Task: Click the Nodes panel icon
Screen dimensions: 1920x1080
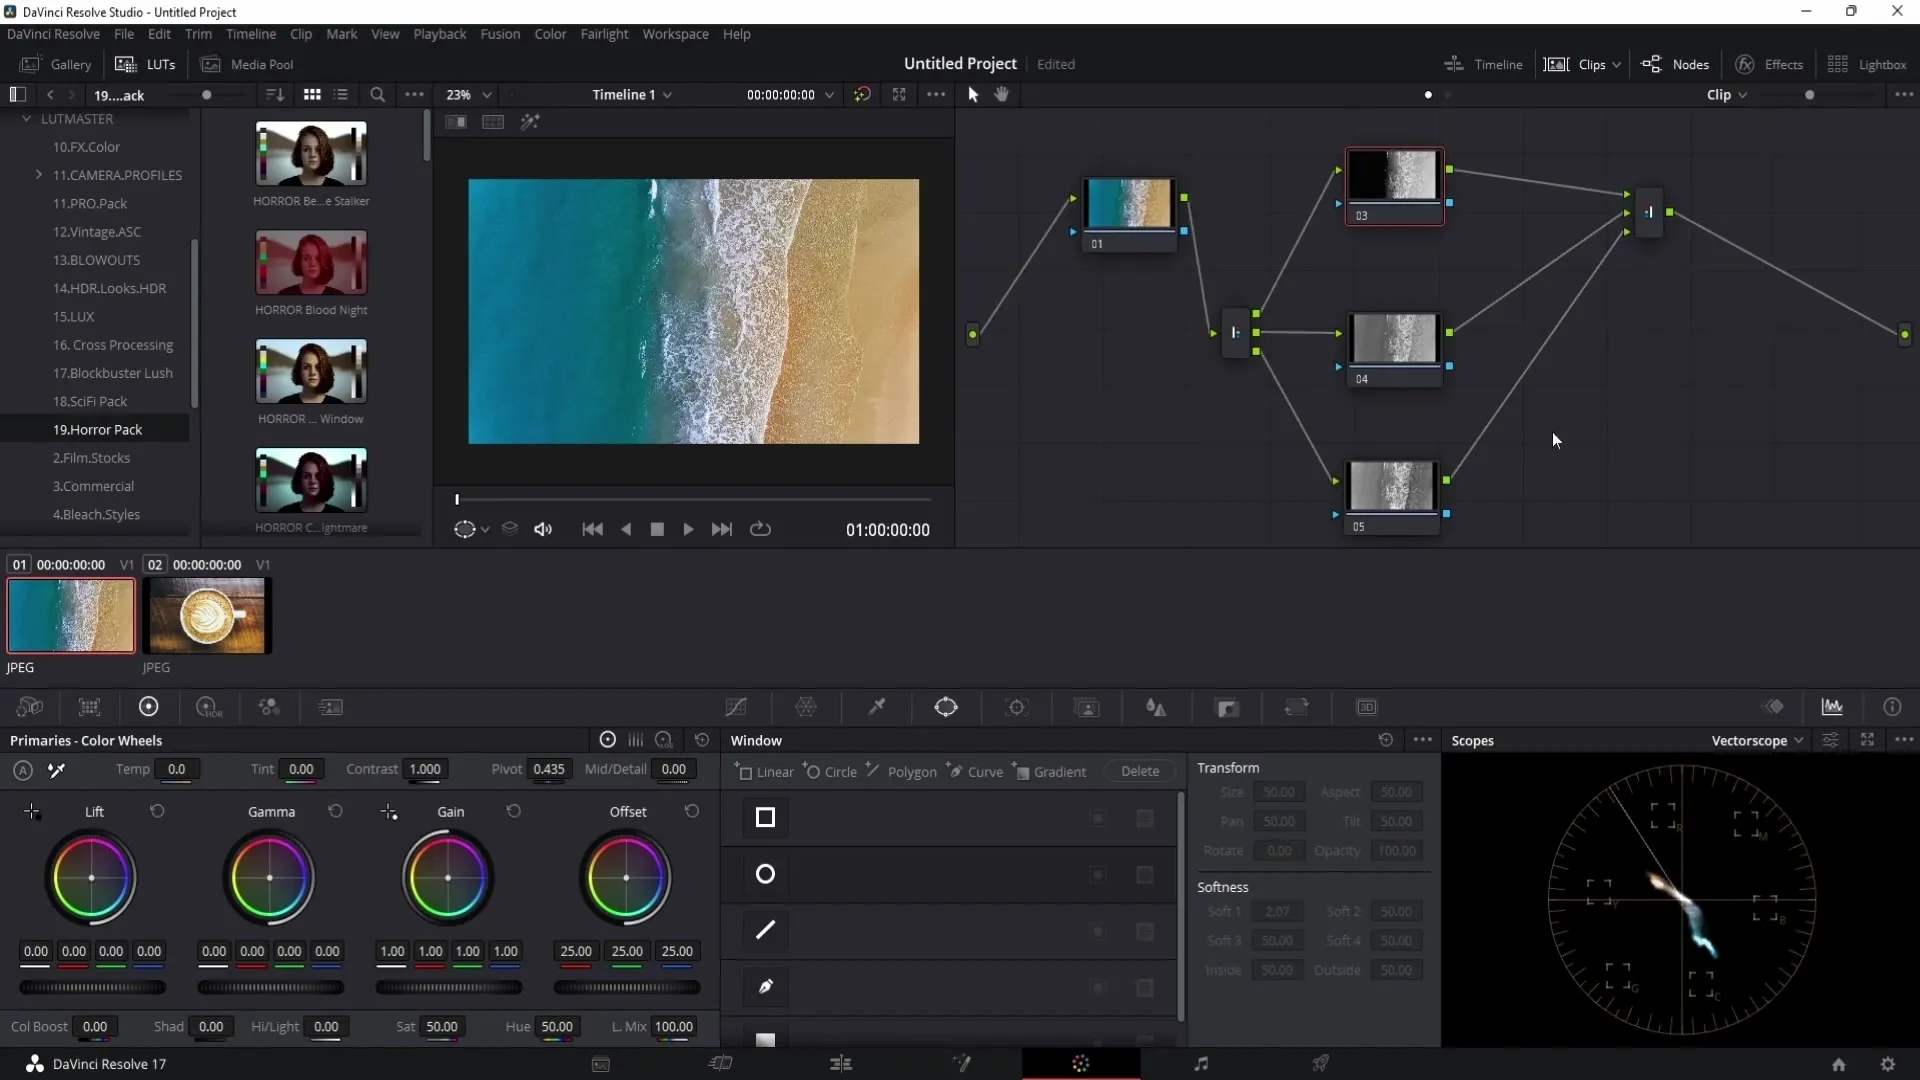Action: coord(1652,63)
